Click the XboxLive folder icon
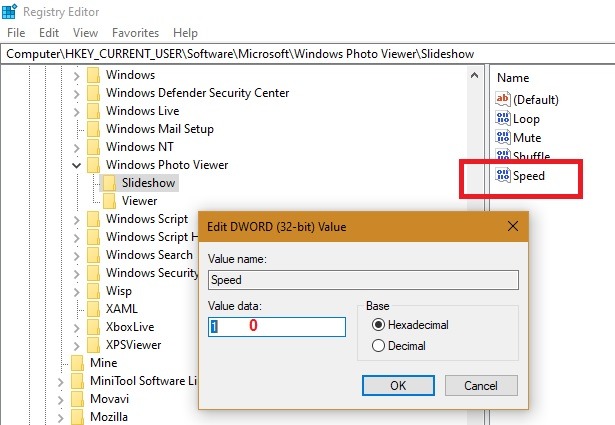The image size is (615, 425). 93,327
